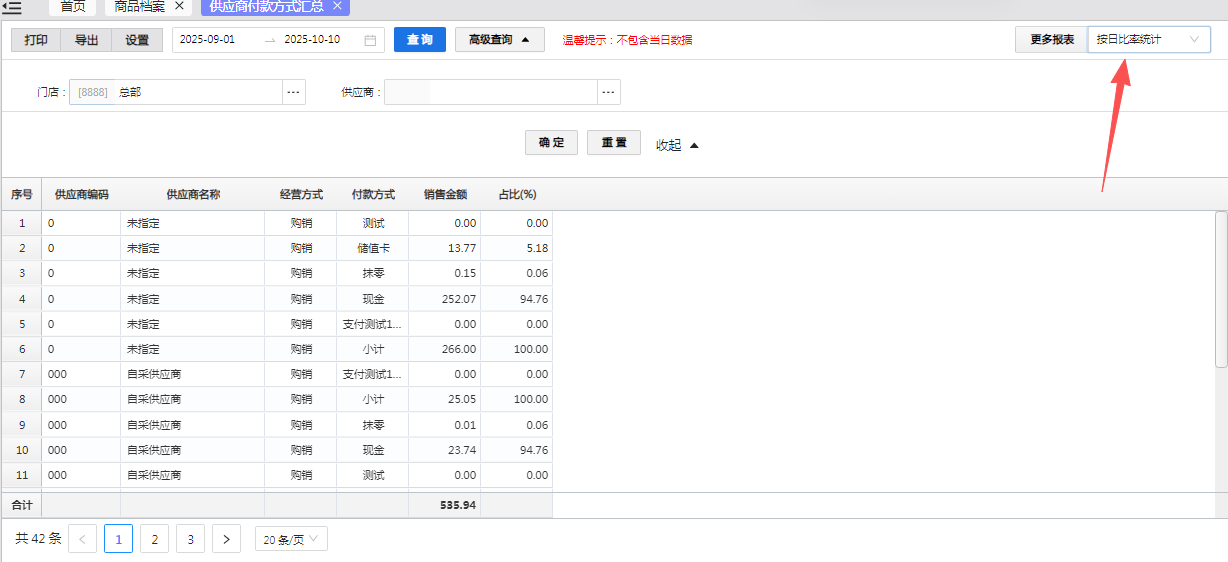Close the 供应商付款方式汇总 tab
This screenshot has width=1228, height=562.
tap(337, 6)
